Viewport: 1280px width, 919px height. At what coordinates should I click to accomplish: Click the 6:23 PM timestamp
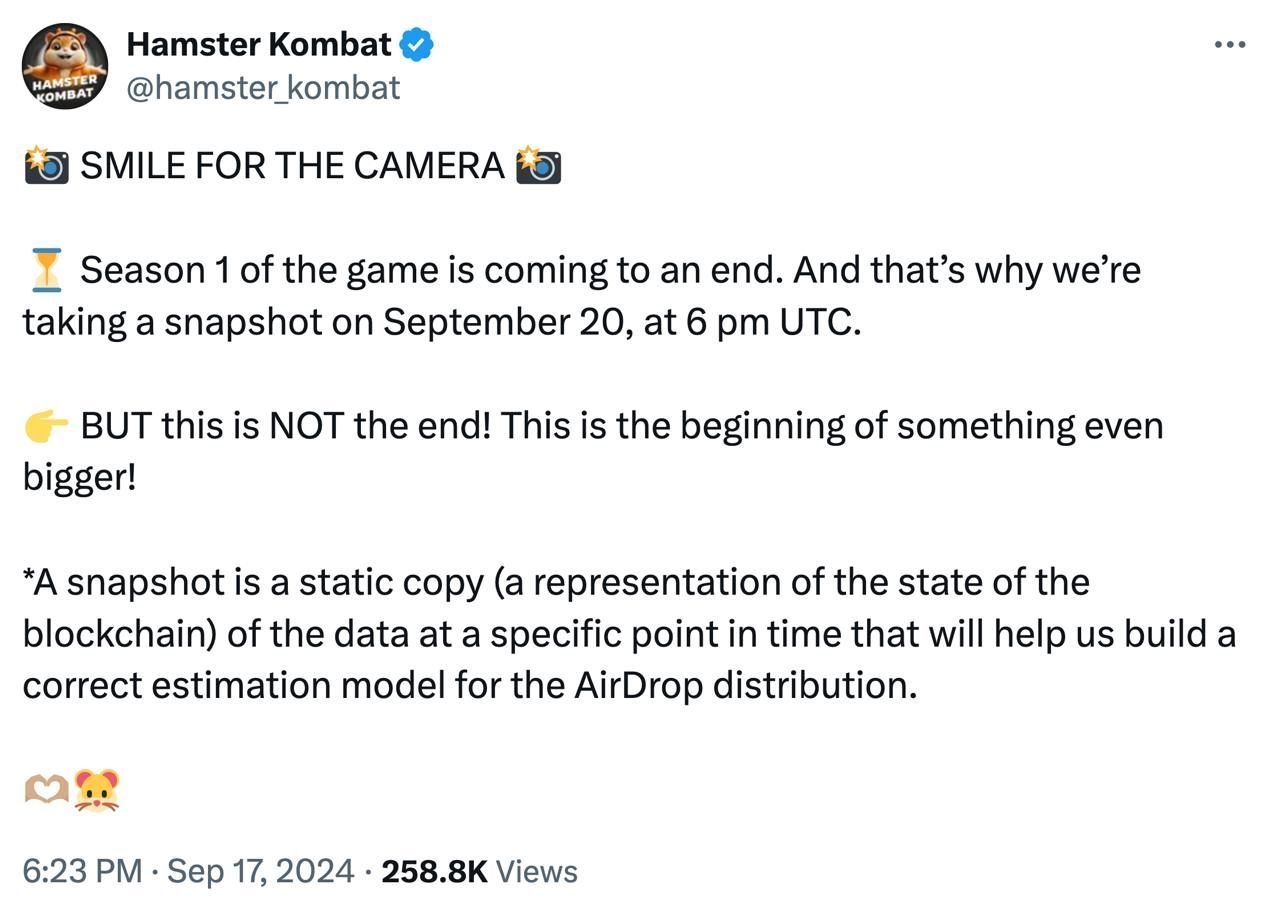tap(82, 871)
